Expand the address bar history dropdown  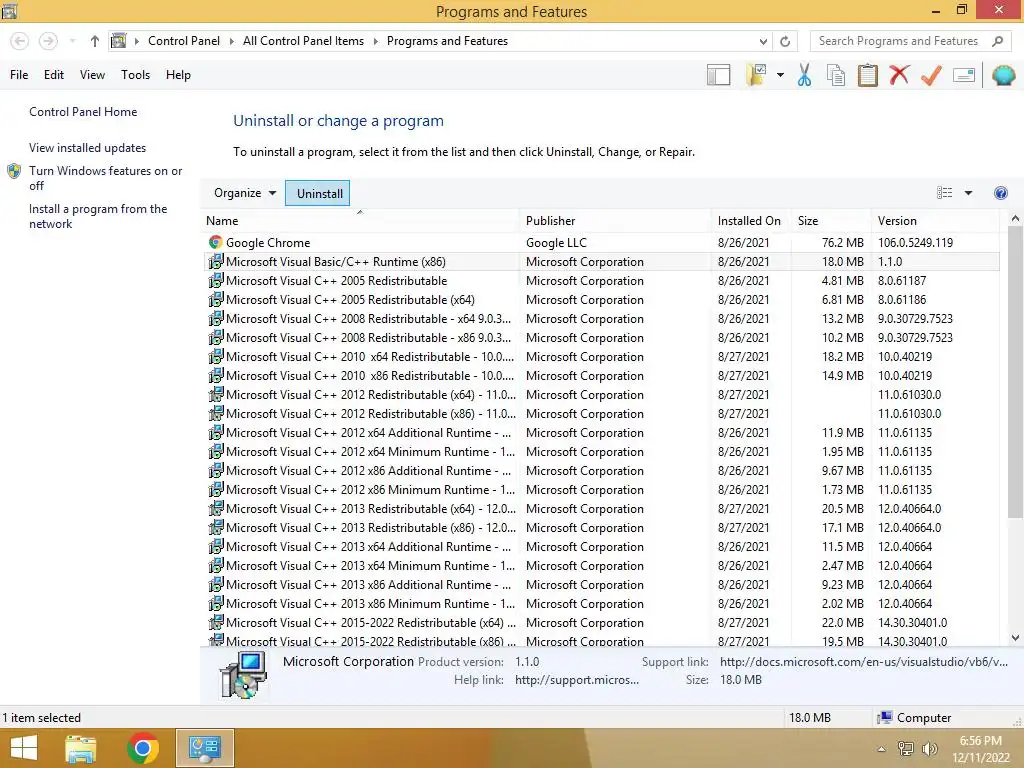[x=763, y=41]
